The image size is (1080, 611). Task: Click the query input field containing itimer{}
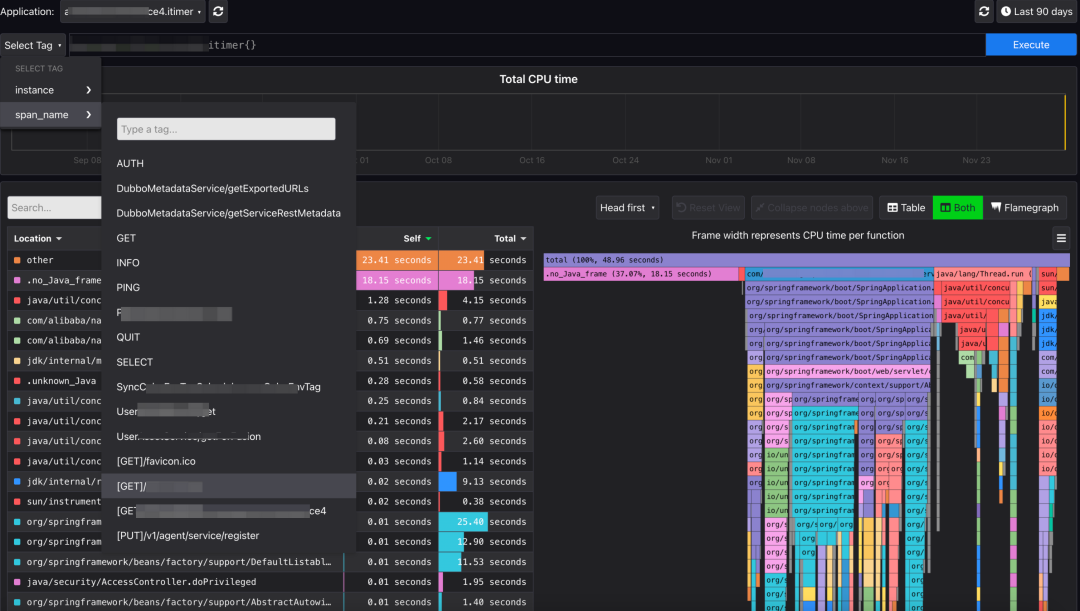coord(527,45)
